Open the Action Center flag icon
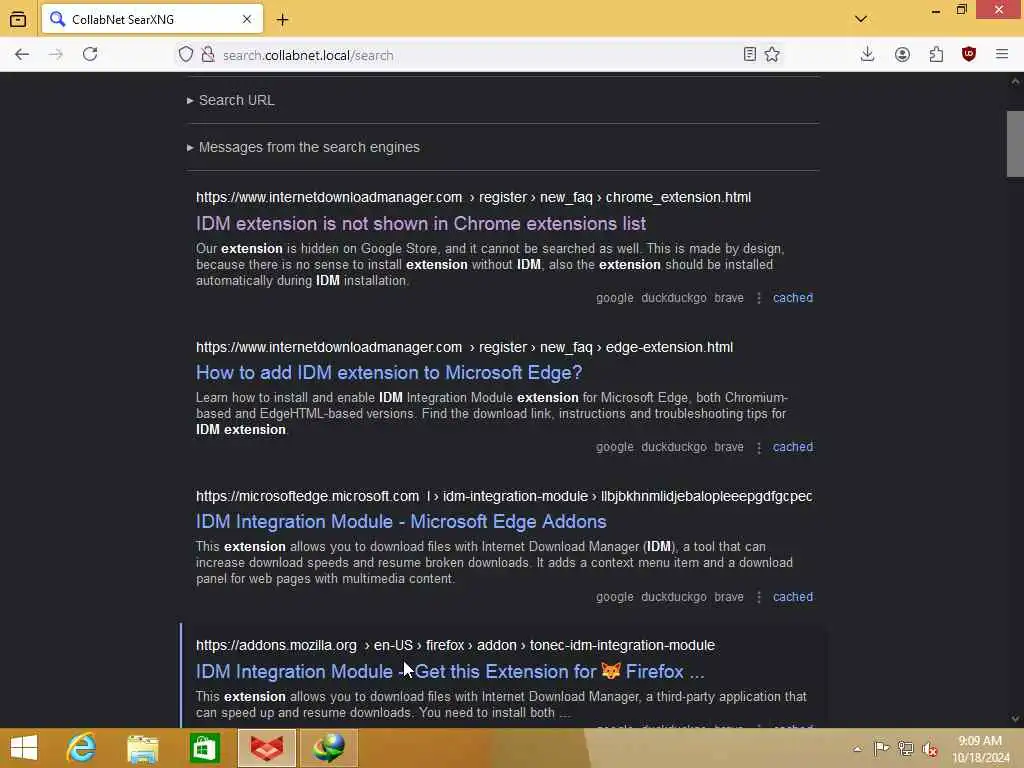The image size is (1024, 768). click(881, 748)
